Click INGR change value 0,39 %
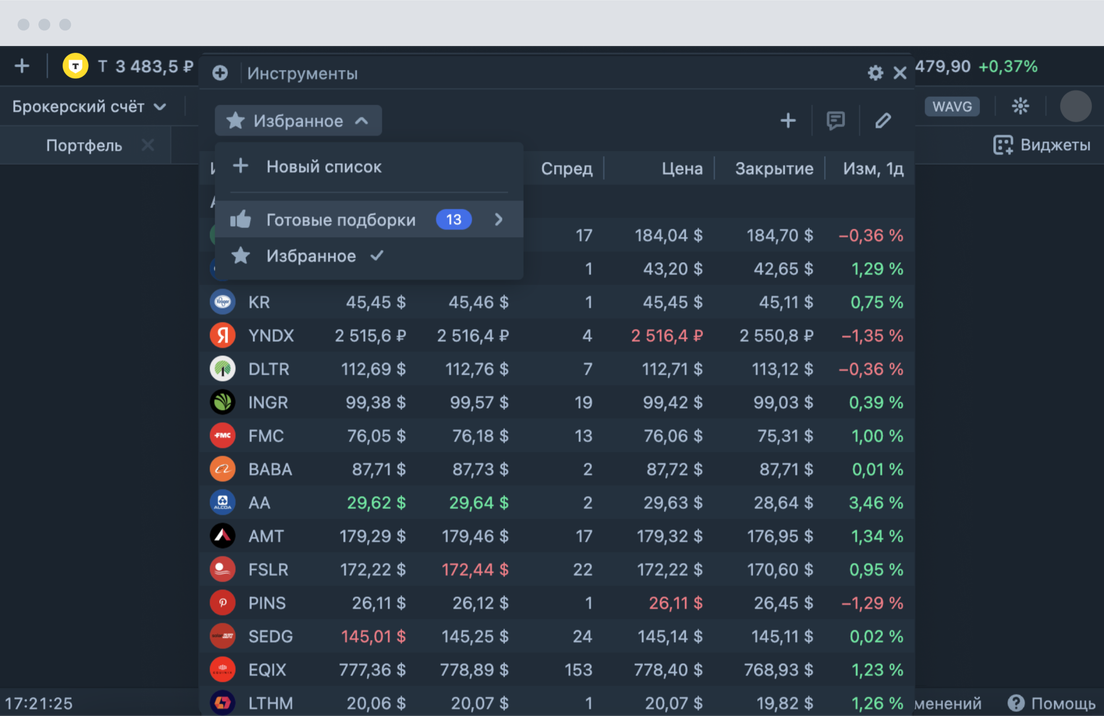 coord(877,403)
